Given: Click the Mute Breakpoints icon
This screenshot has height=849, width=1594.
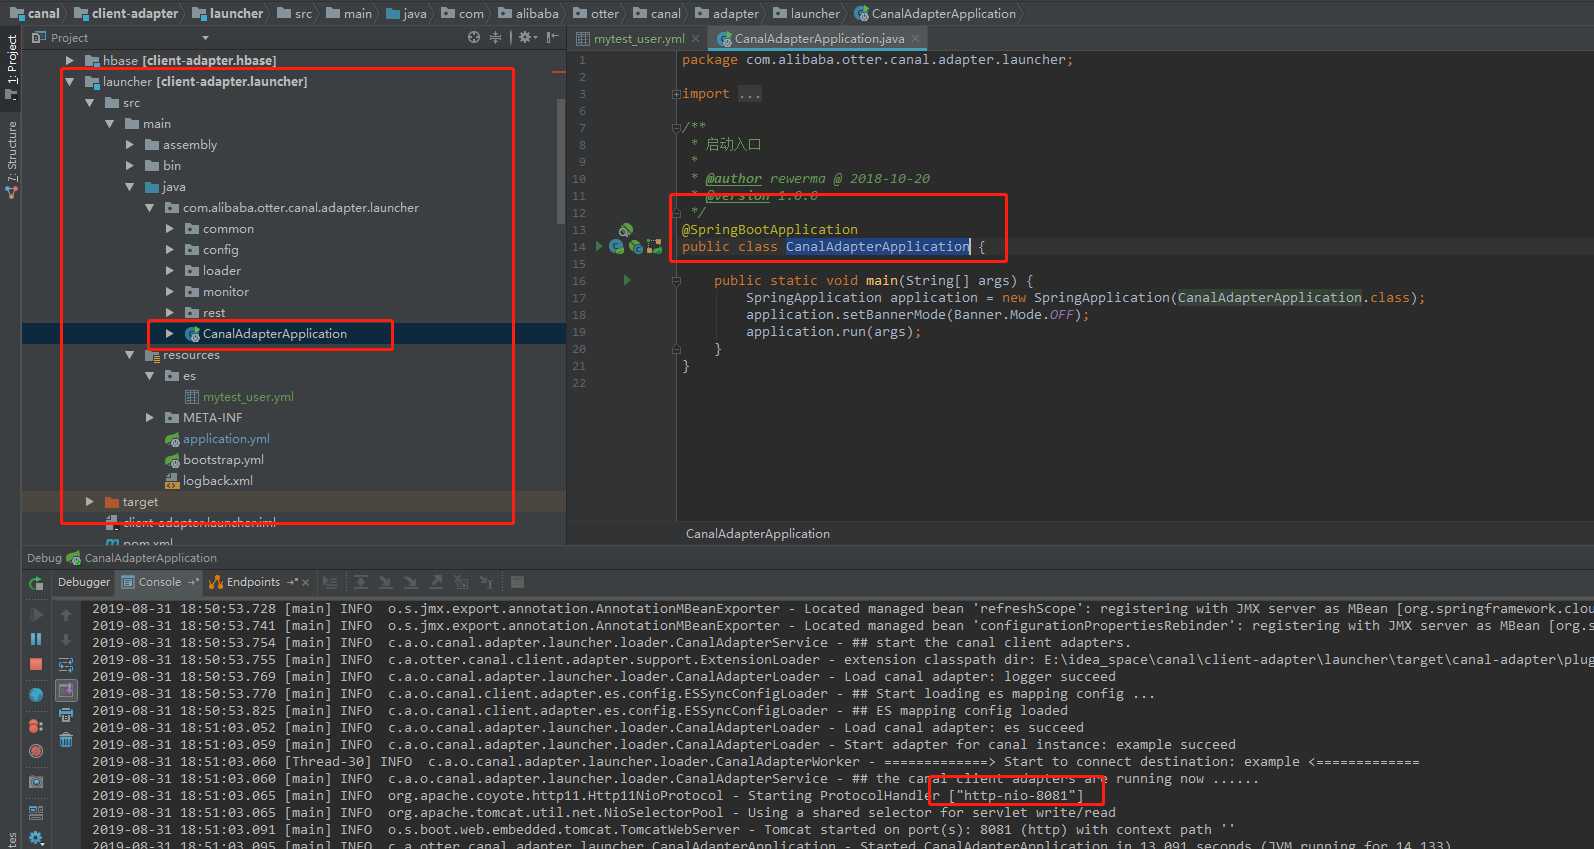Looking at the screenshot, I should pos(36,751).
